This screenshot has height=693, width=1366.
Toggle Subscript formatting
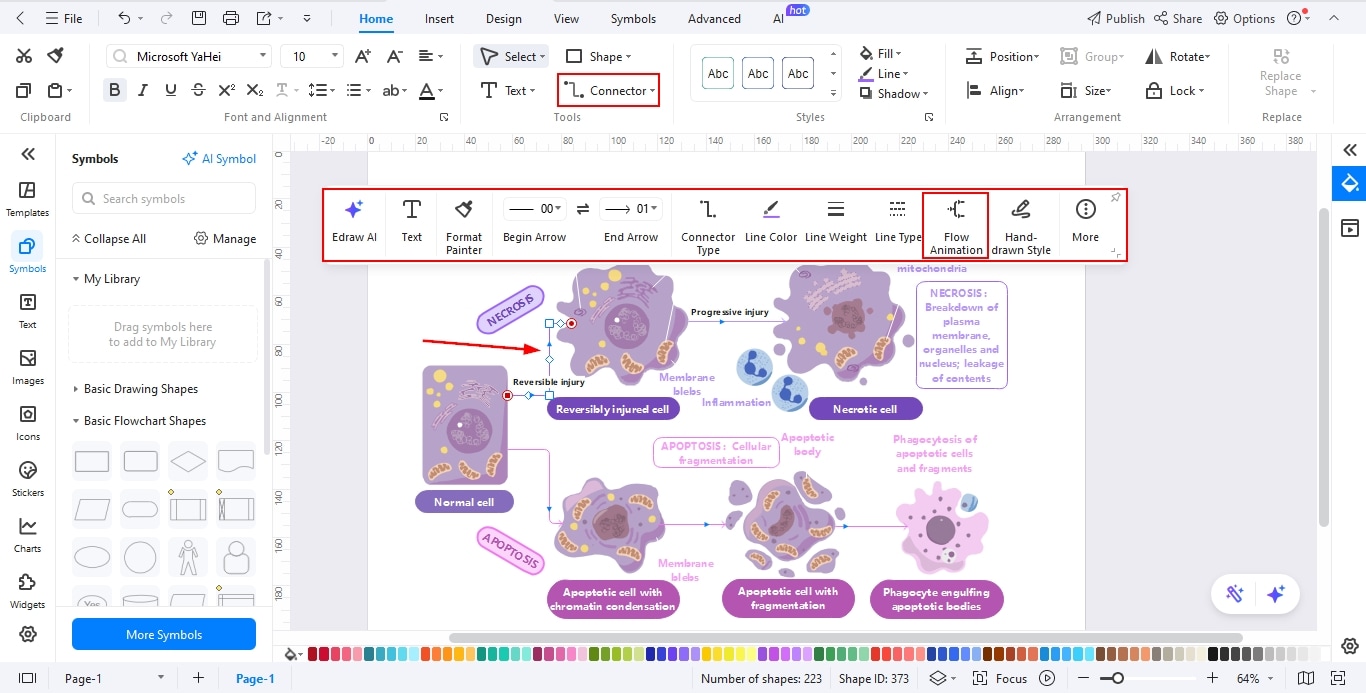pyautogui.click(x=255, y=90)
